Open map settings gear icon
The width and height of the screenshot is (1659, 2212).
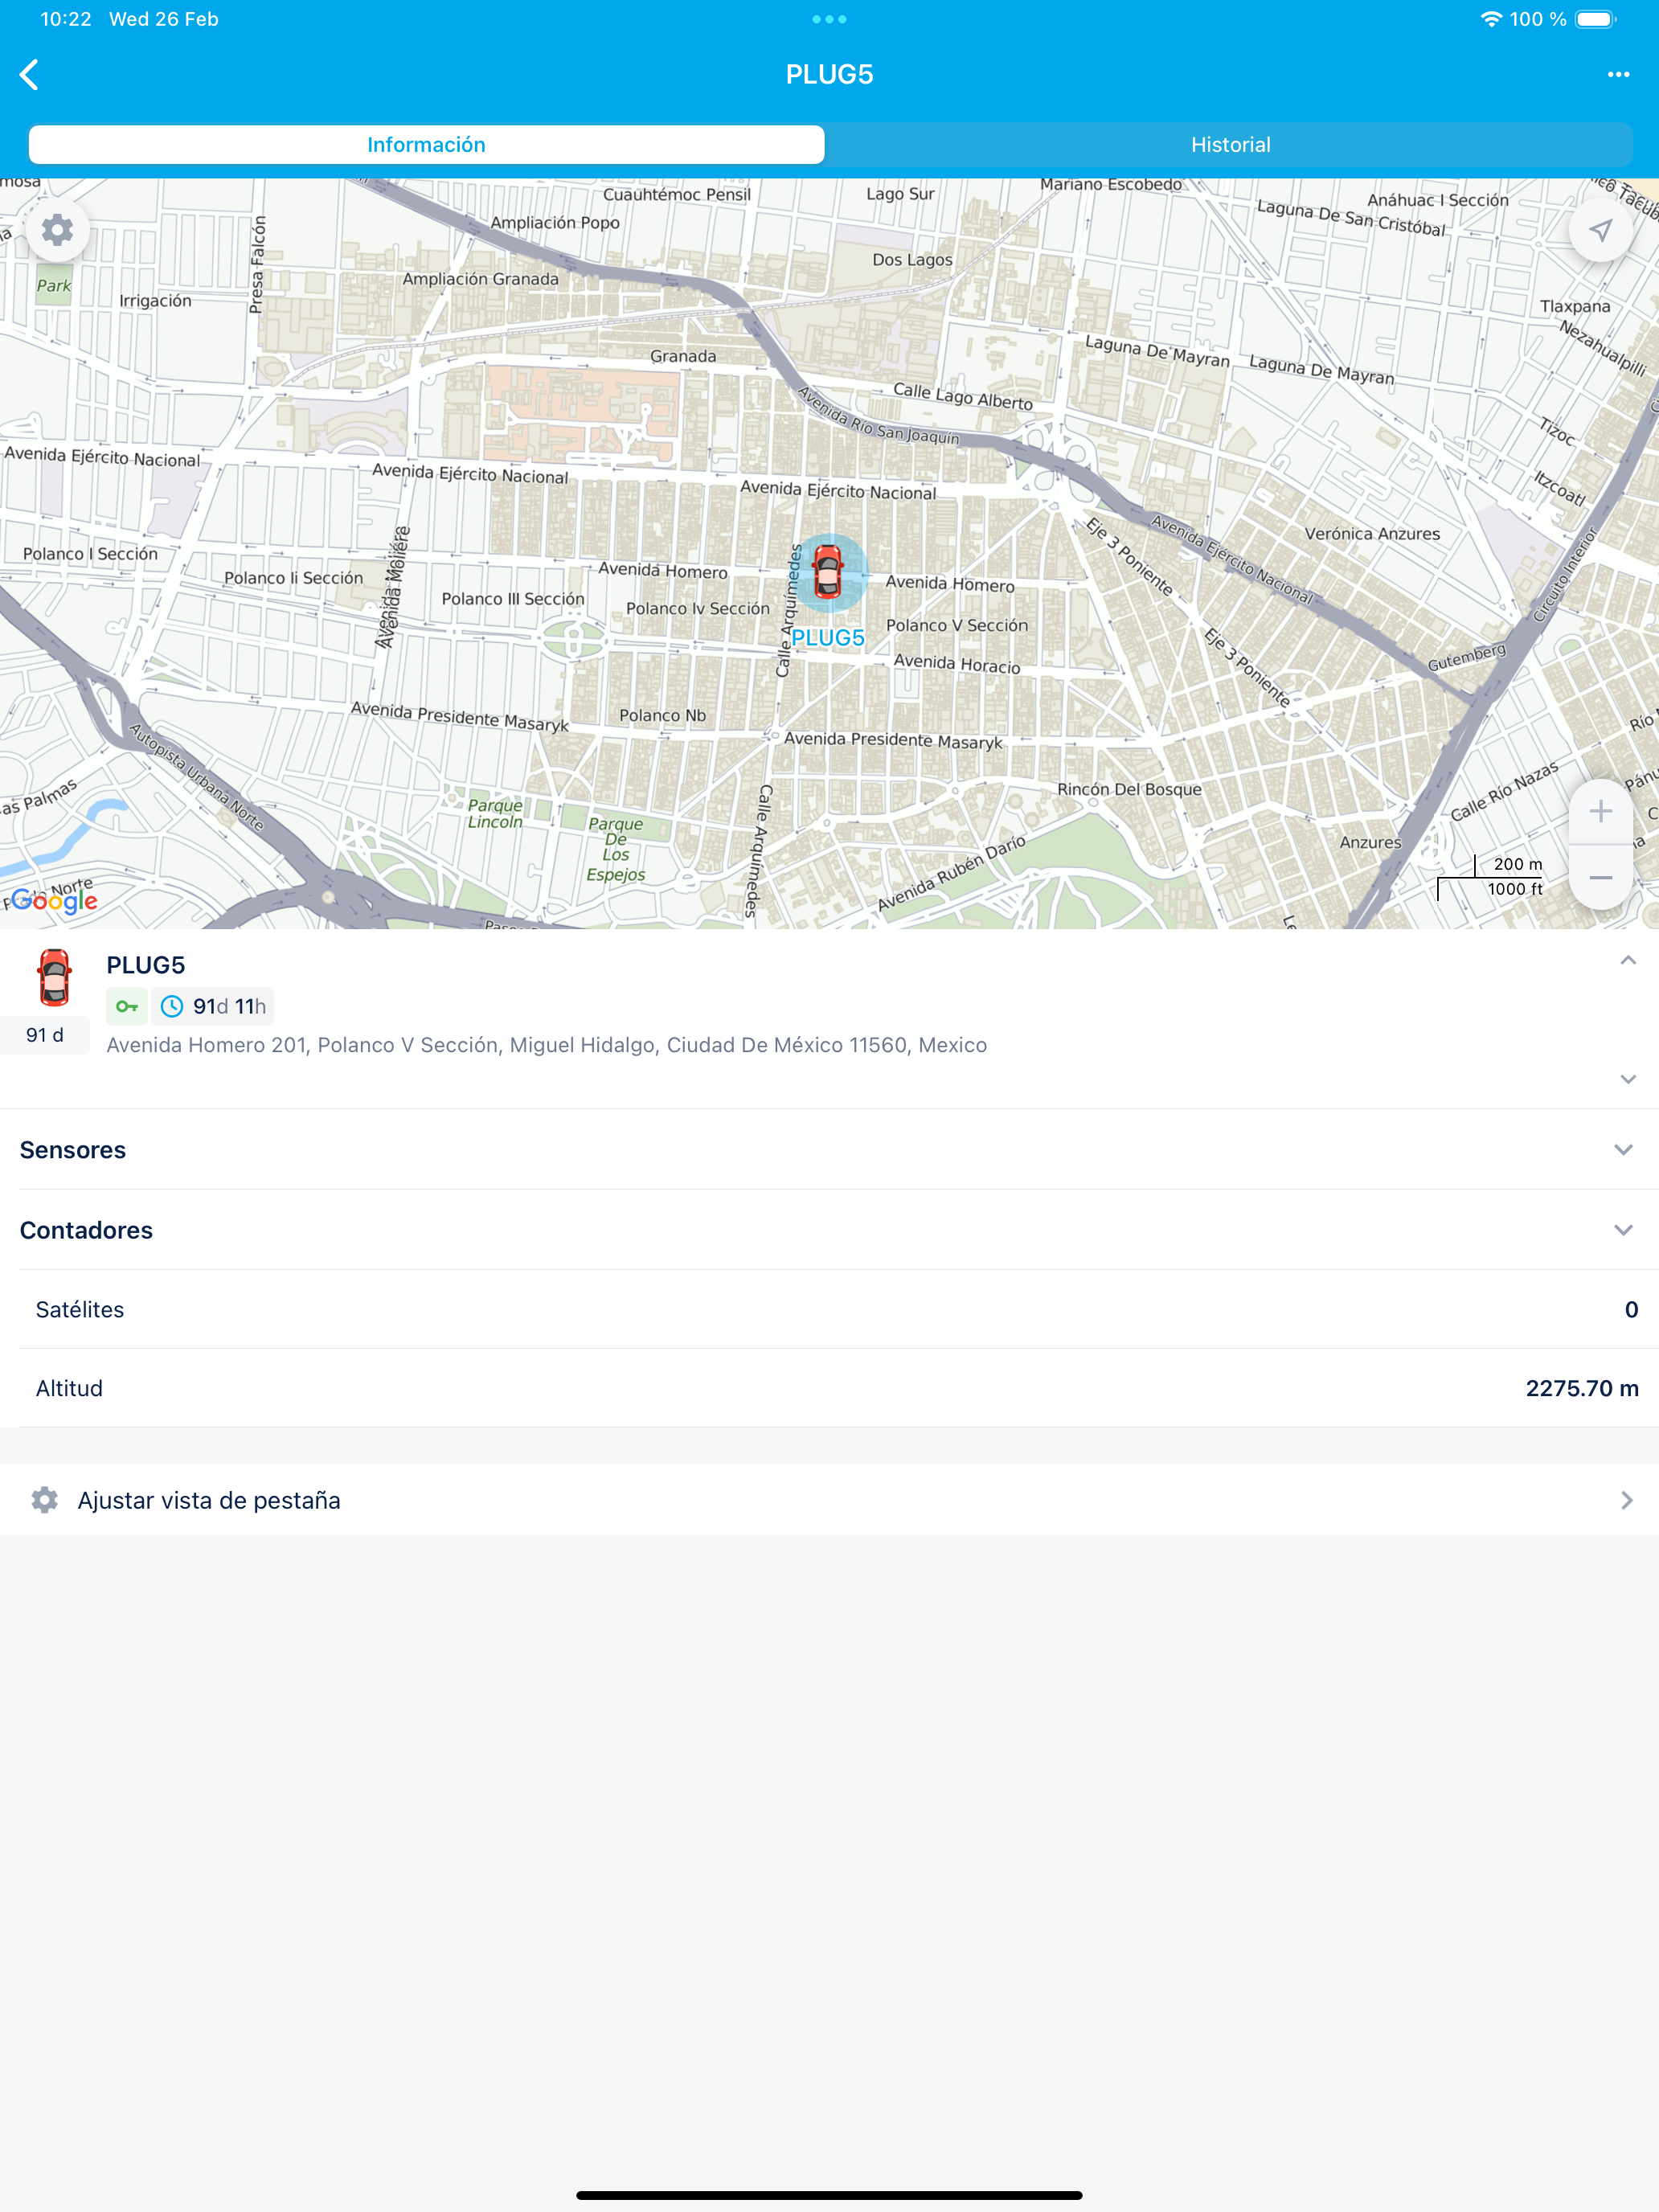click(57, 230)
